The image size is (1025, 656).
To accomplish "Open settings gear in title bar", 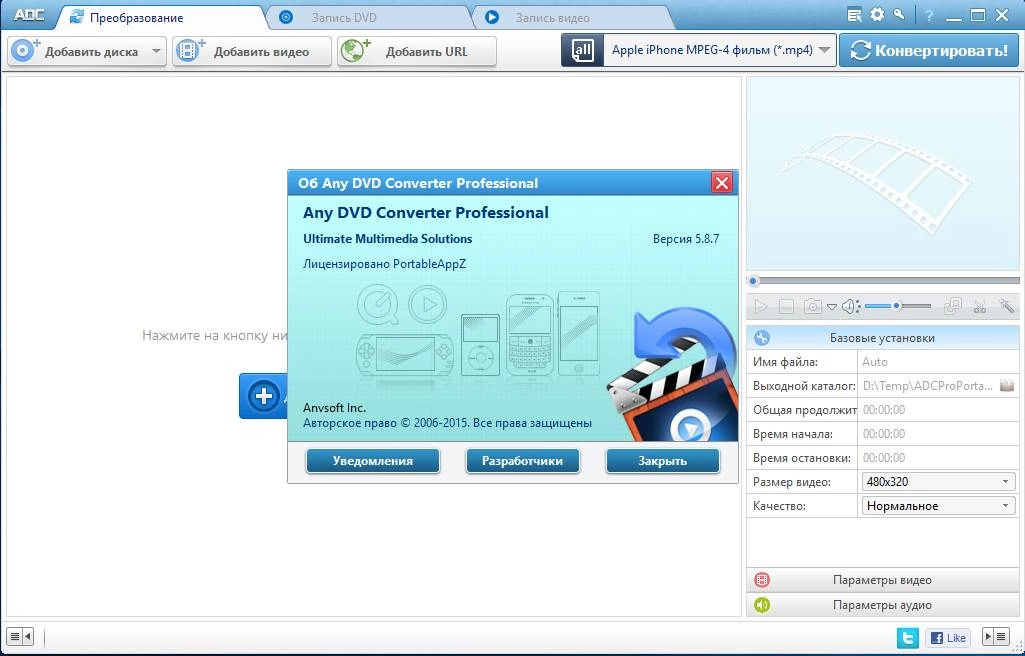I will click(877, 14).
